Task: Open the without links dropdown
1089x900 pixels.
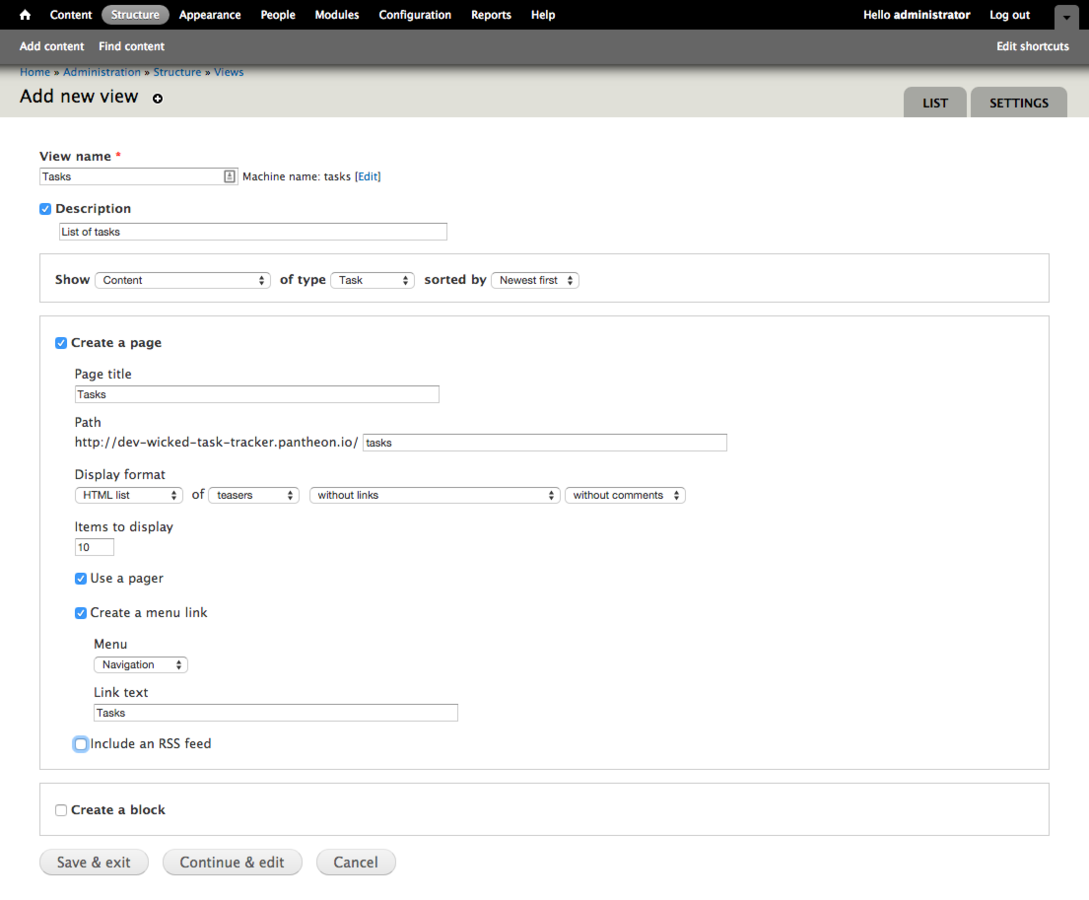Action: pyautogui.click(x=435, y=495)
